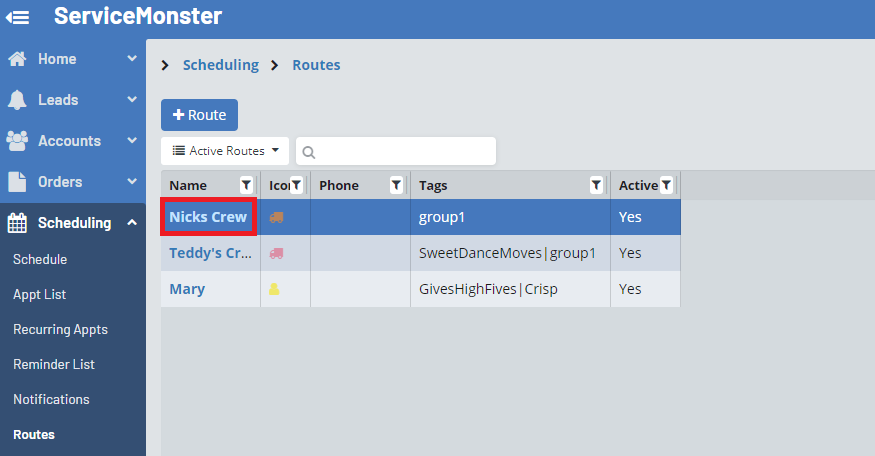Click the filter icon on Icon column
Viewport: 875px width, 456px height.
pyautogui.click(x=296, y=185)
